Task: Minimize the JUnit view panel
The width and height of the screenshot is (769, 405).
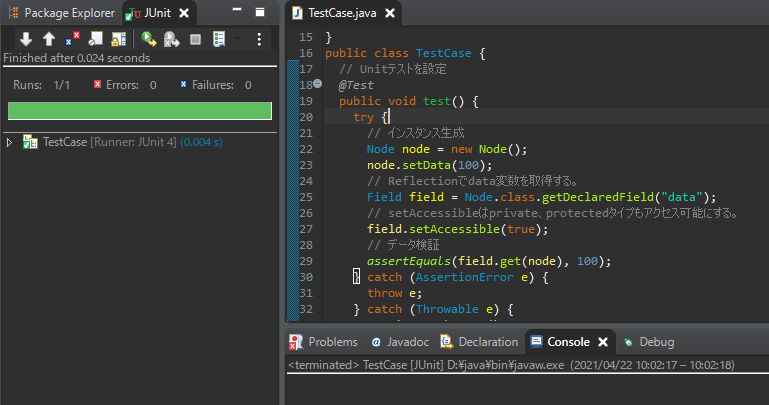Action: pos(237,10)
